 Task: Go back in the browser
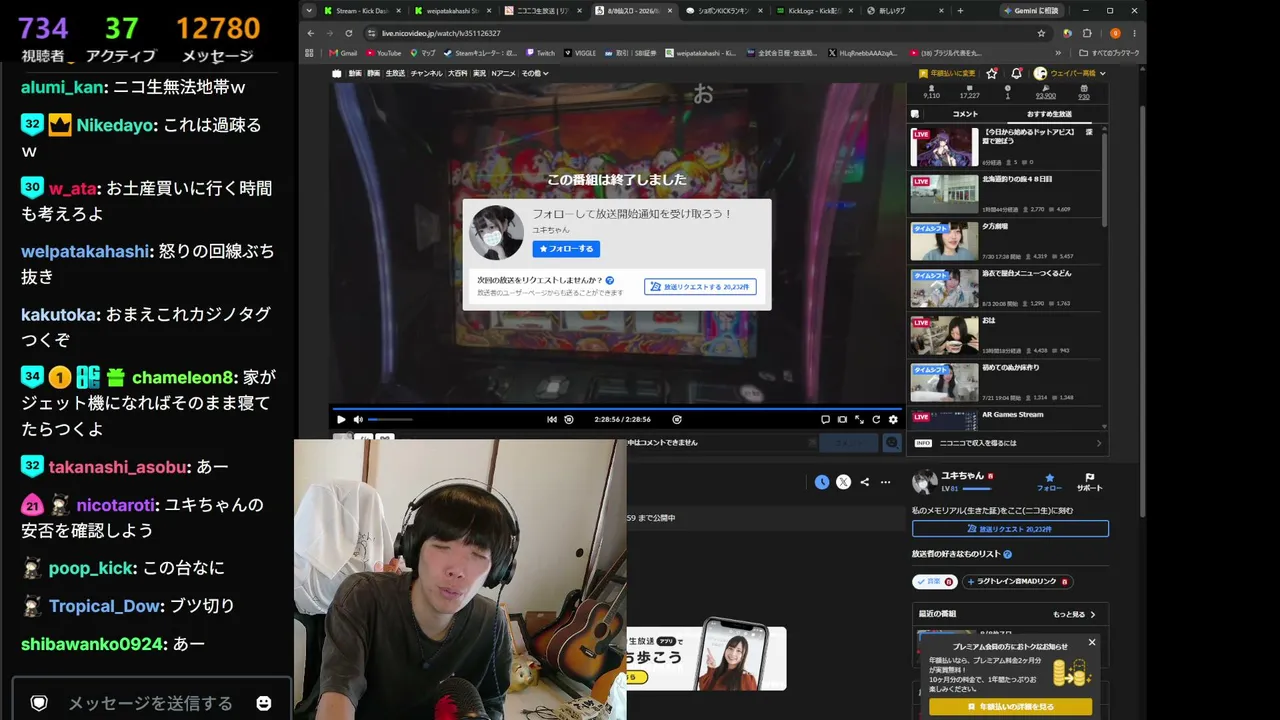(310, 33)
